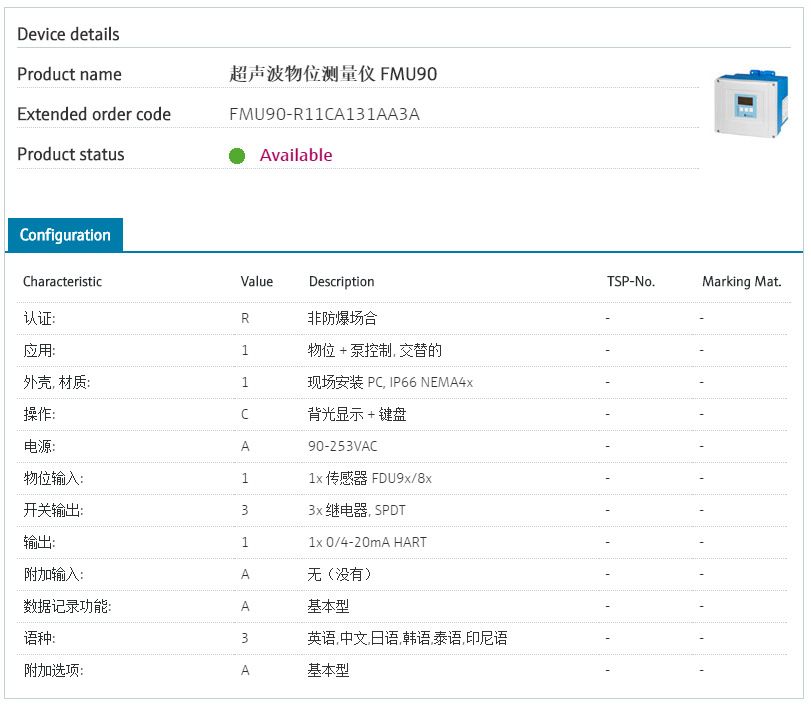
Task: Click the 3x 继电器, SPDT description
Action: point(357,510)
